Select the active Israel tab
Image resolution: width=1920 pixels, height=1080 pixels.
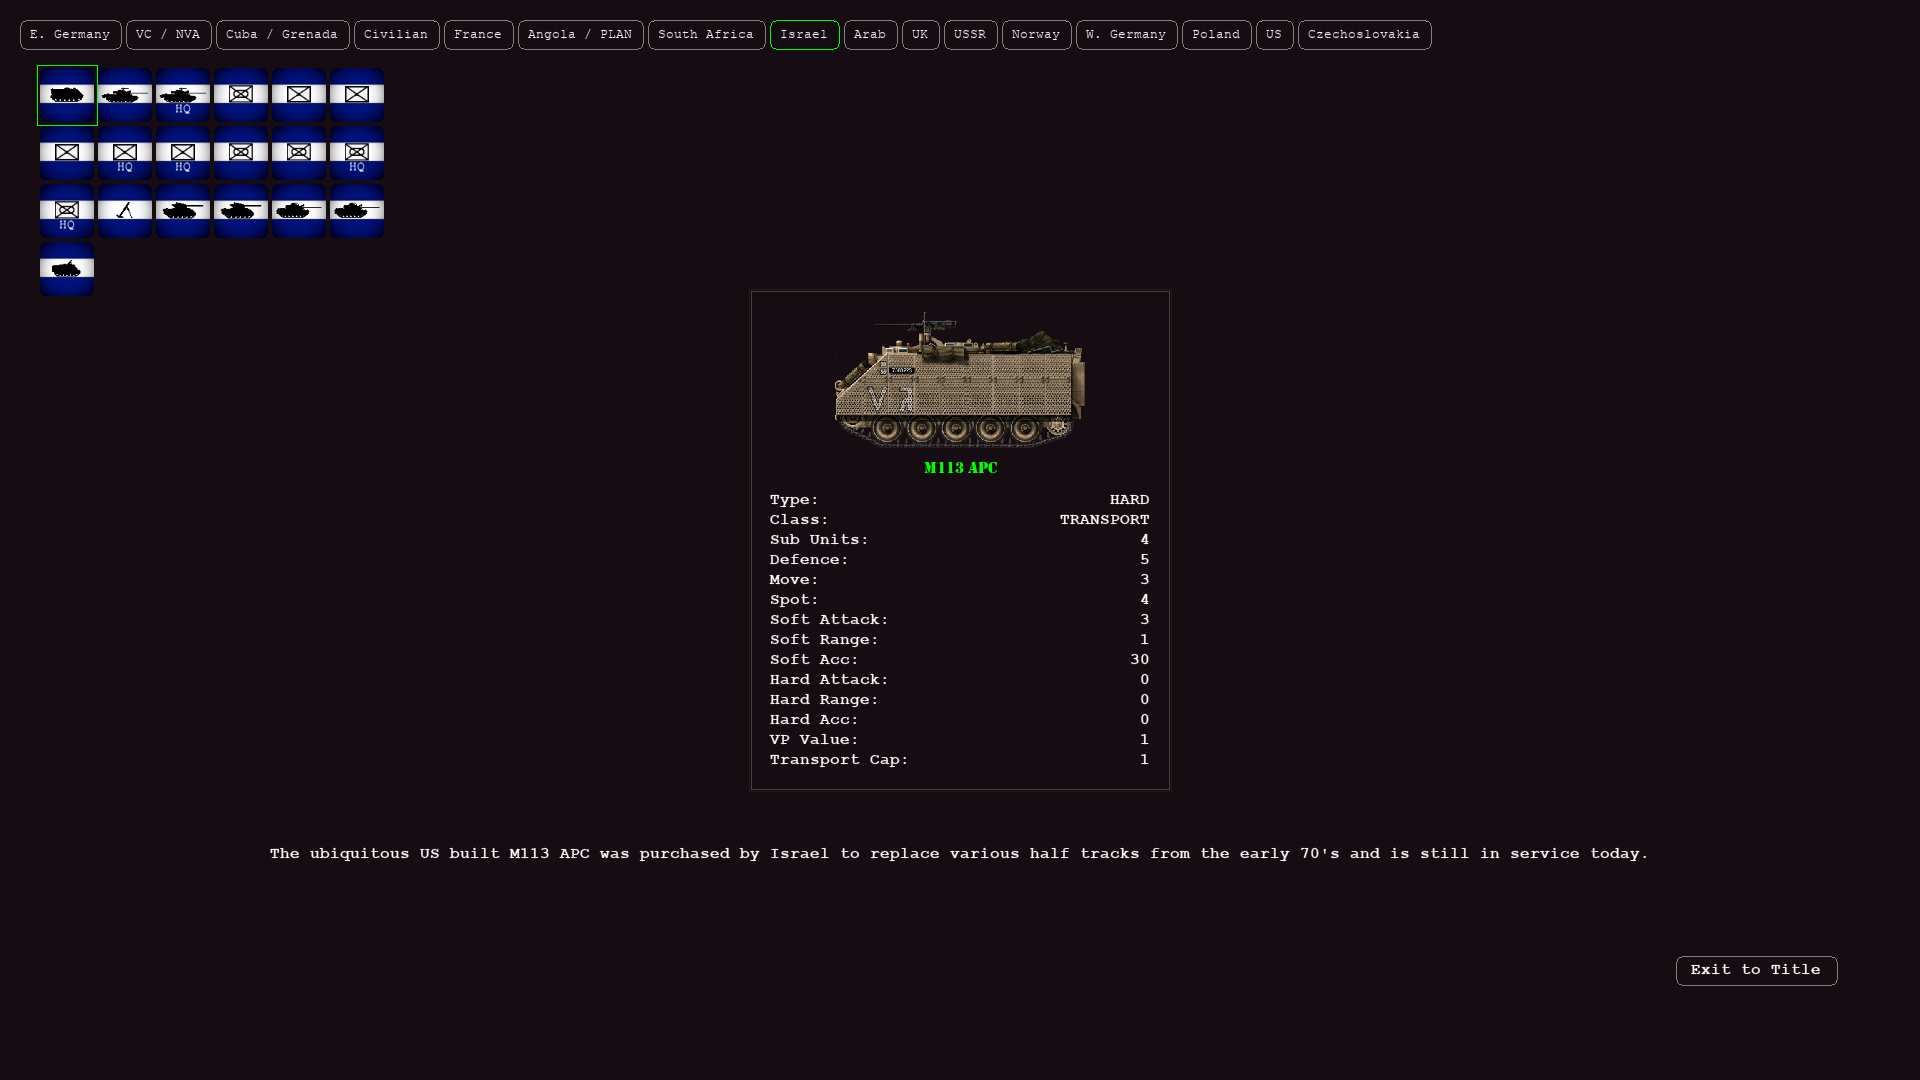804,35
